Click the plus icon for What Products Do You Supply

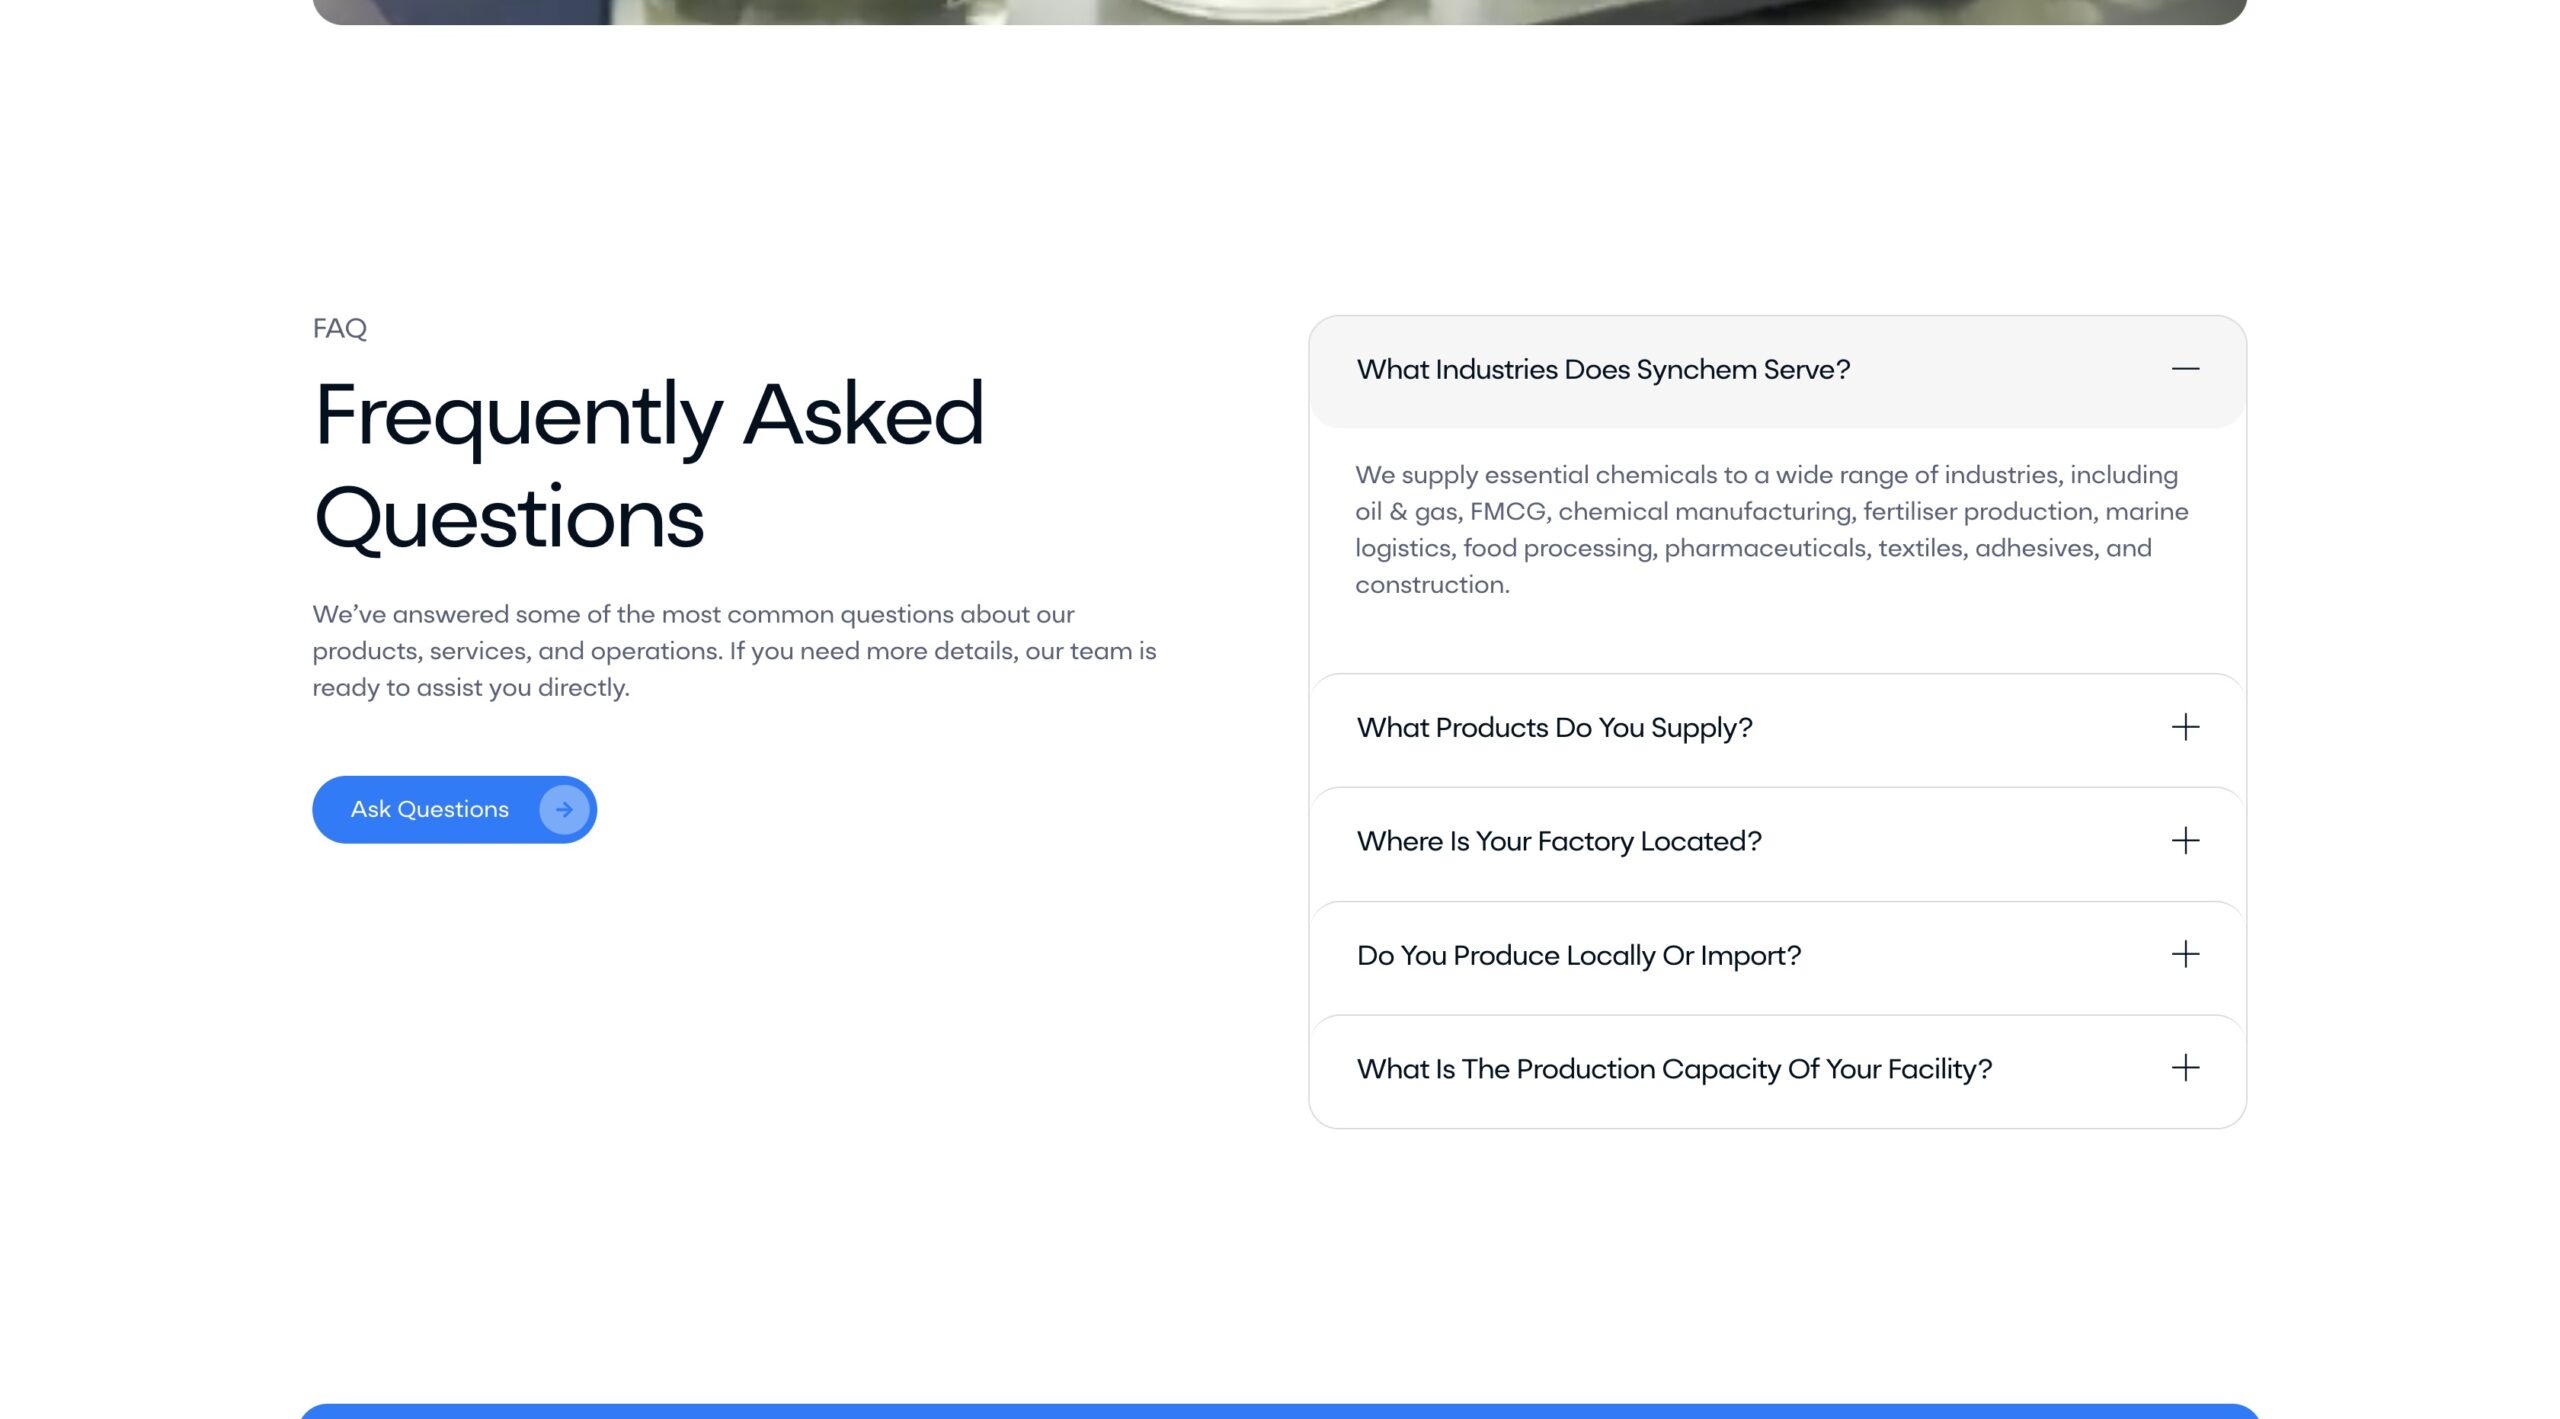point(2185,727)
